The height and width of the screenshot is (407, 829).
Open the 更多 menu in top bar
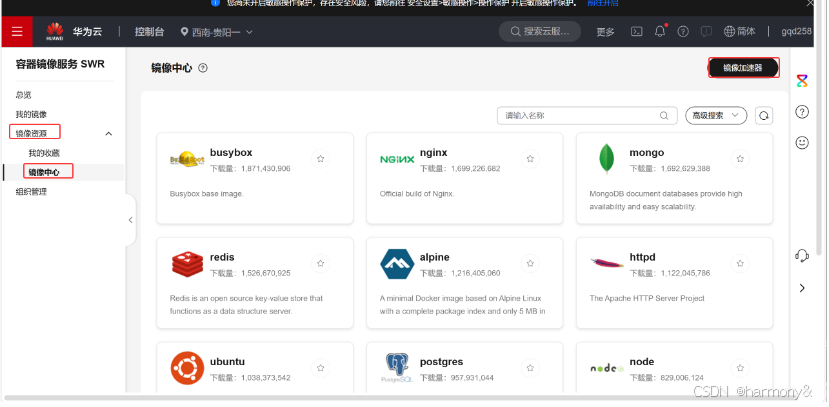click(605, 32)
